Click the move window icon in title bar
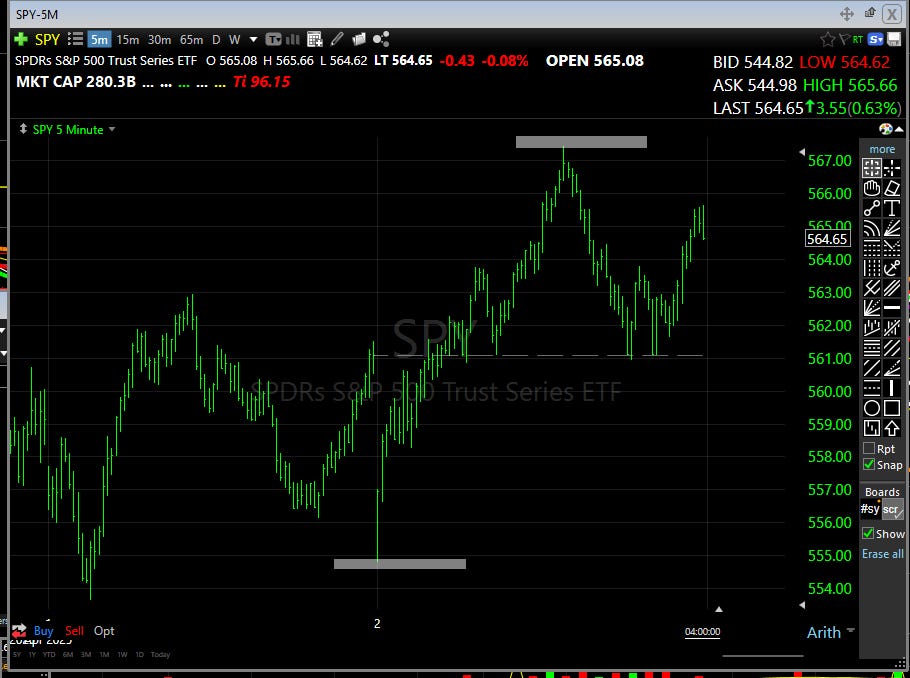 pos(847,14)
